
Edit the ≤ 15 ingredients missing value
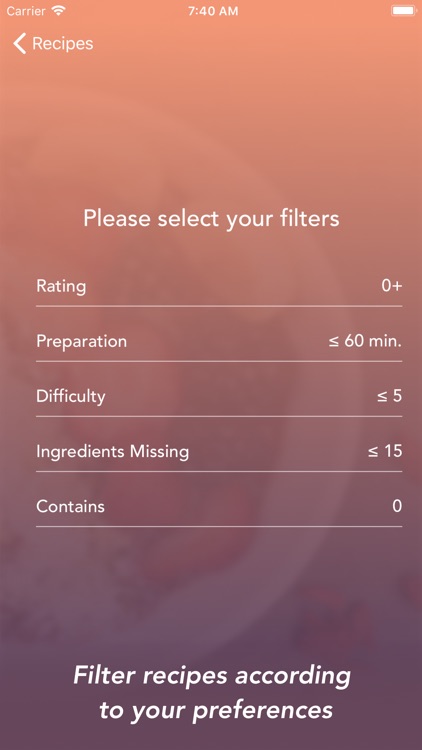[x=385, y=451]
